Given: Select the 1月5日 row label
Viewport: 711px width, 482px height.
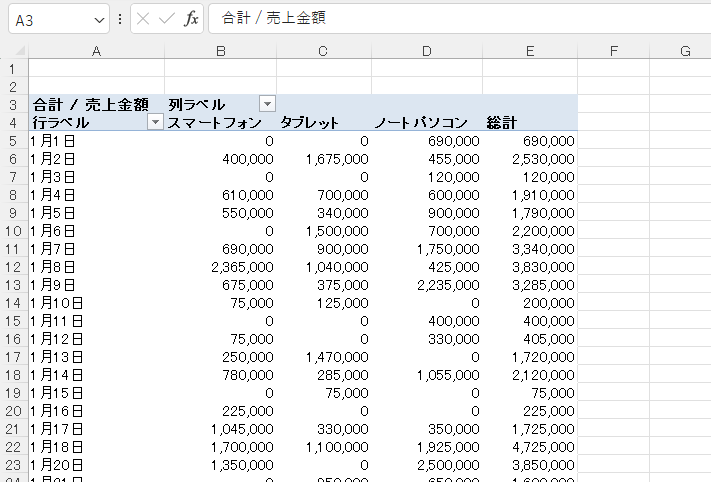Looking at the screenshot, I should 96,213.
